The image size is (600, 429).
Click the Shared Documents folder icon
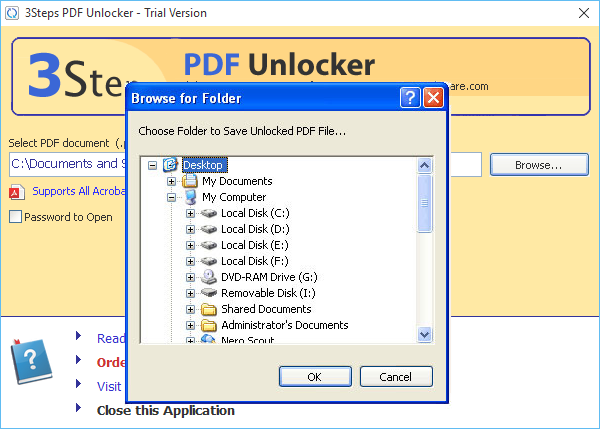point(209,309)
